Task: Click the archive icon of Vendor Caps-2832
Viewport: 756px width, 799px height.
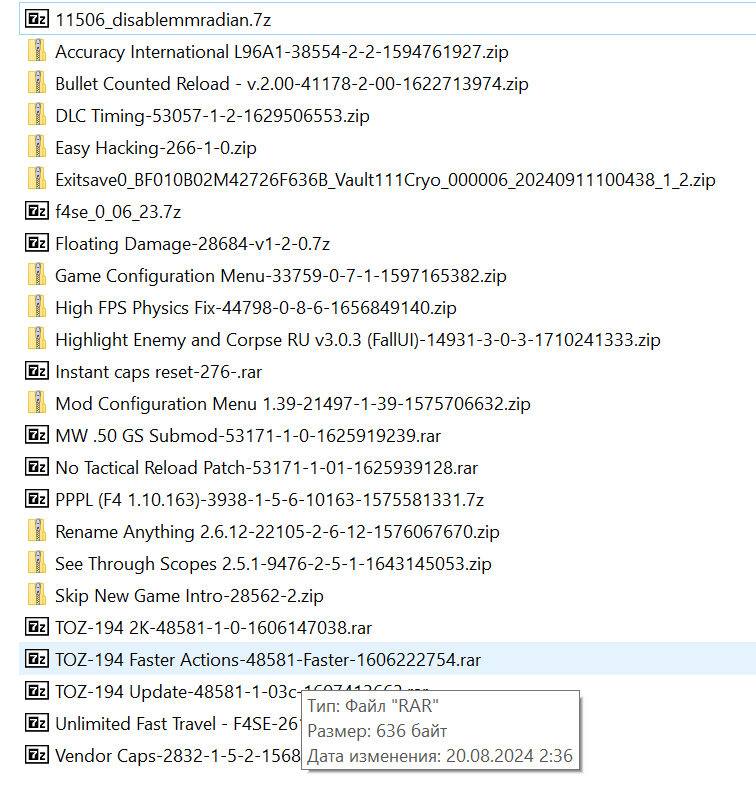Action: 37,755
